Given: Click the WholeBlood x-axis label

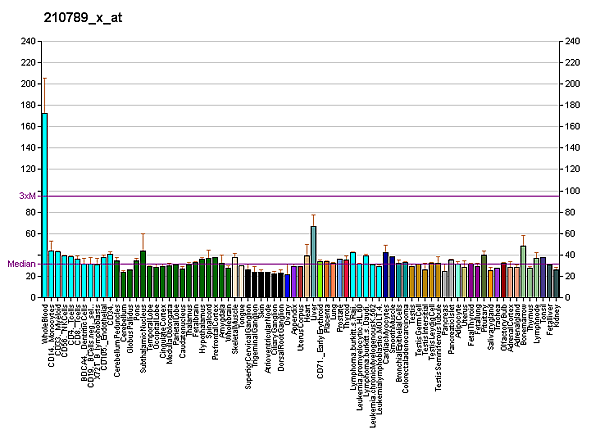Looking at the screenshot, I should tap(45, 324).
